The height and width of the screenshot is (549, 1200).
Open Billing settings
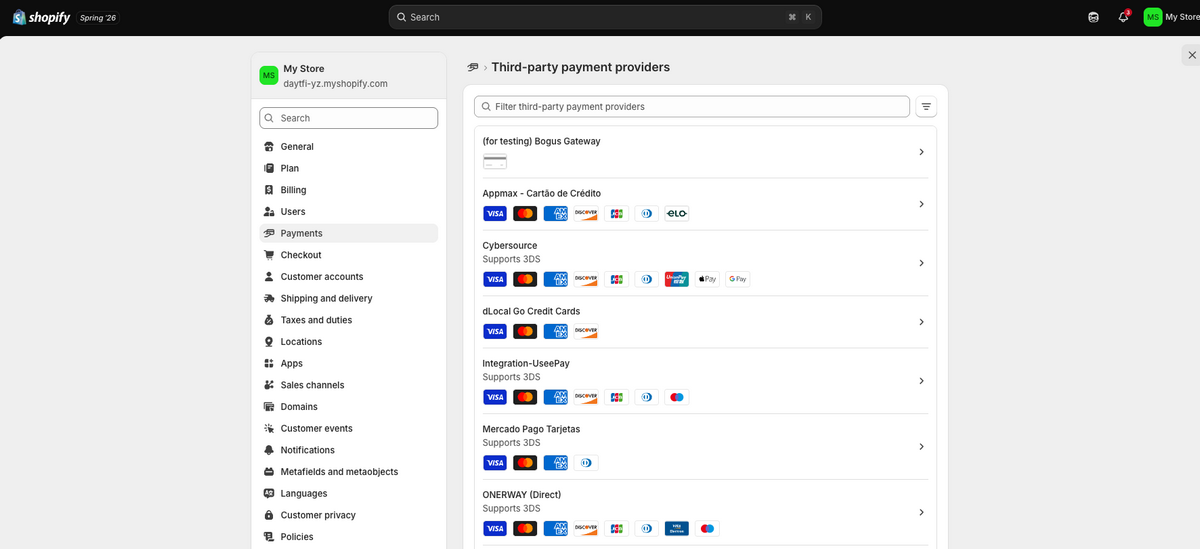(x=349, y=190)
